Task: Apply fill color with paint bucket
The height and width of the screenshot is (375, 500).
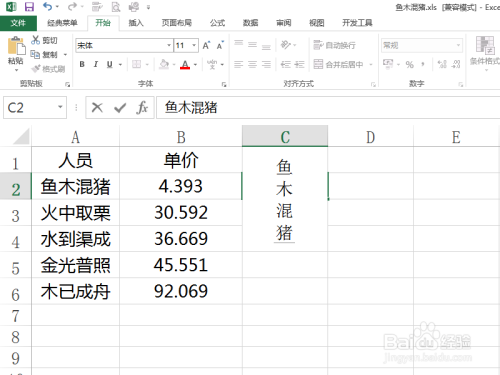Action: (164, 64)
